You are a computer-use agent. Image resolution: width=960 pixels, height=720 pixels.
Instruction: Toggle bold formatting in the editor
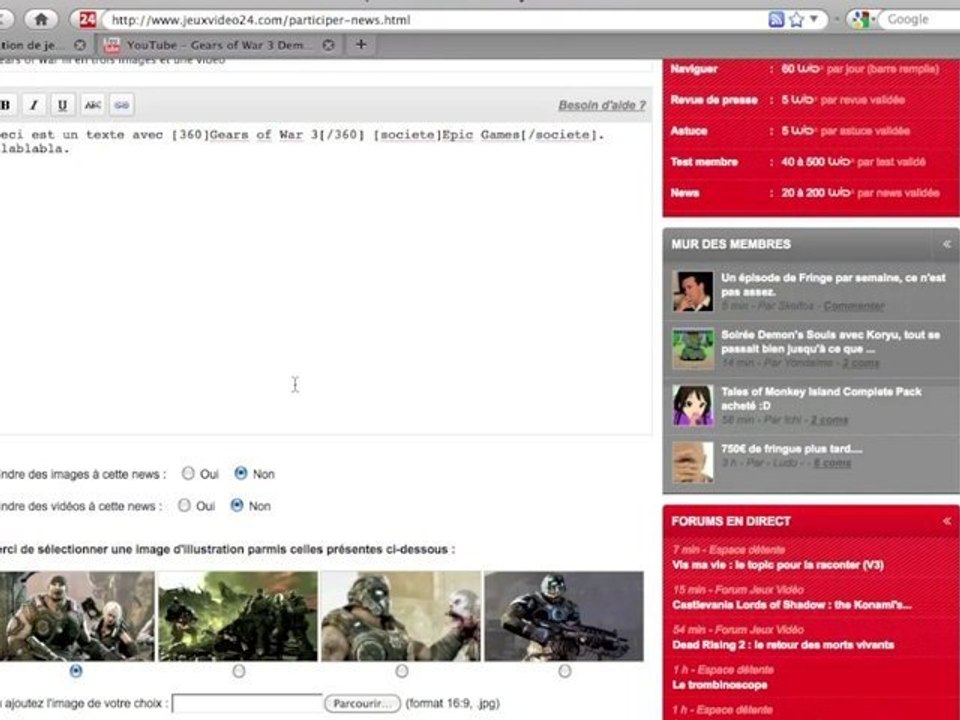(x=6, y=105)
